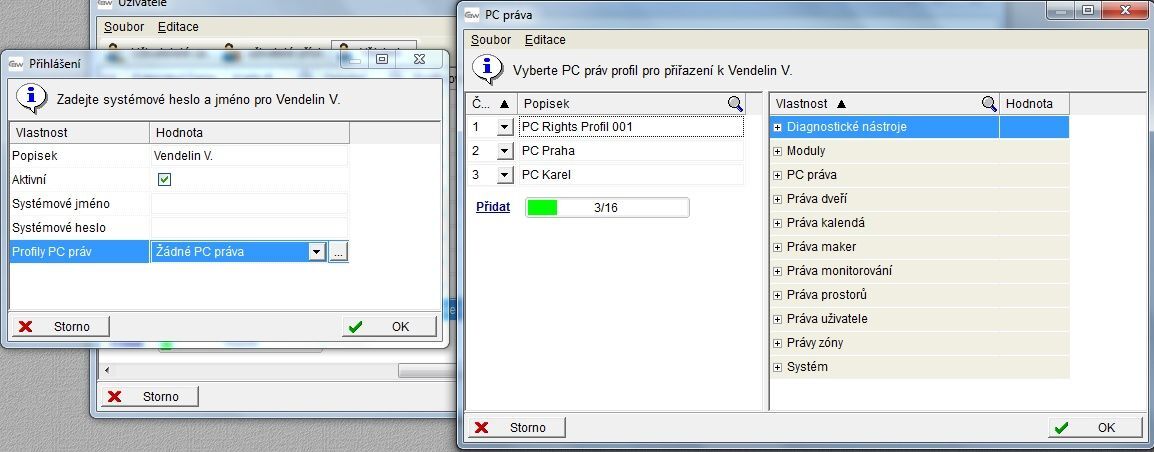Click sort arrow beside Vlastnost header in PC práva
The width and height of the screenshot is (1154, 452).
click(x=841, y=103)
